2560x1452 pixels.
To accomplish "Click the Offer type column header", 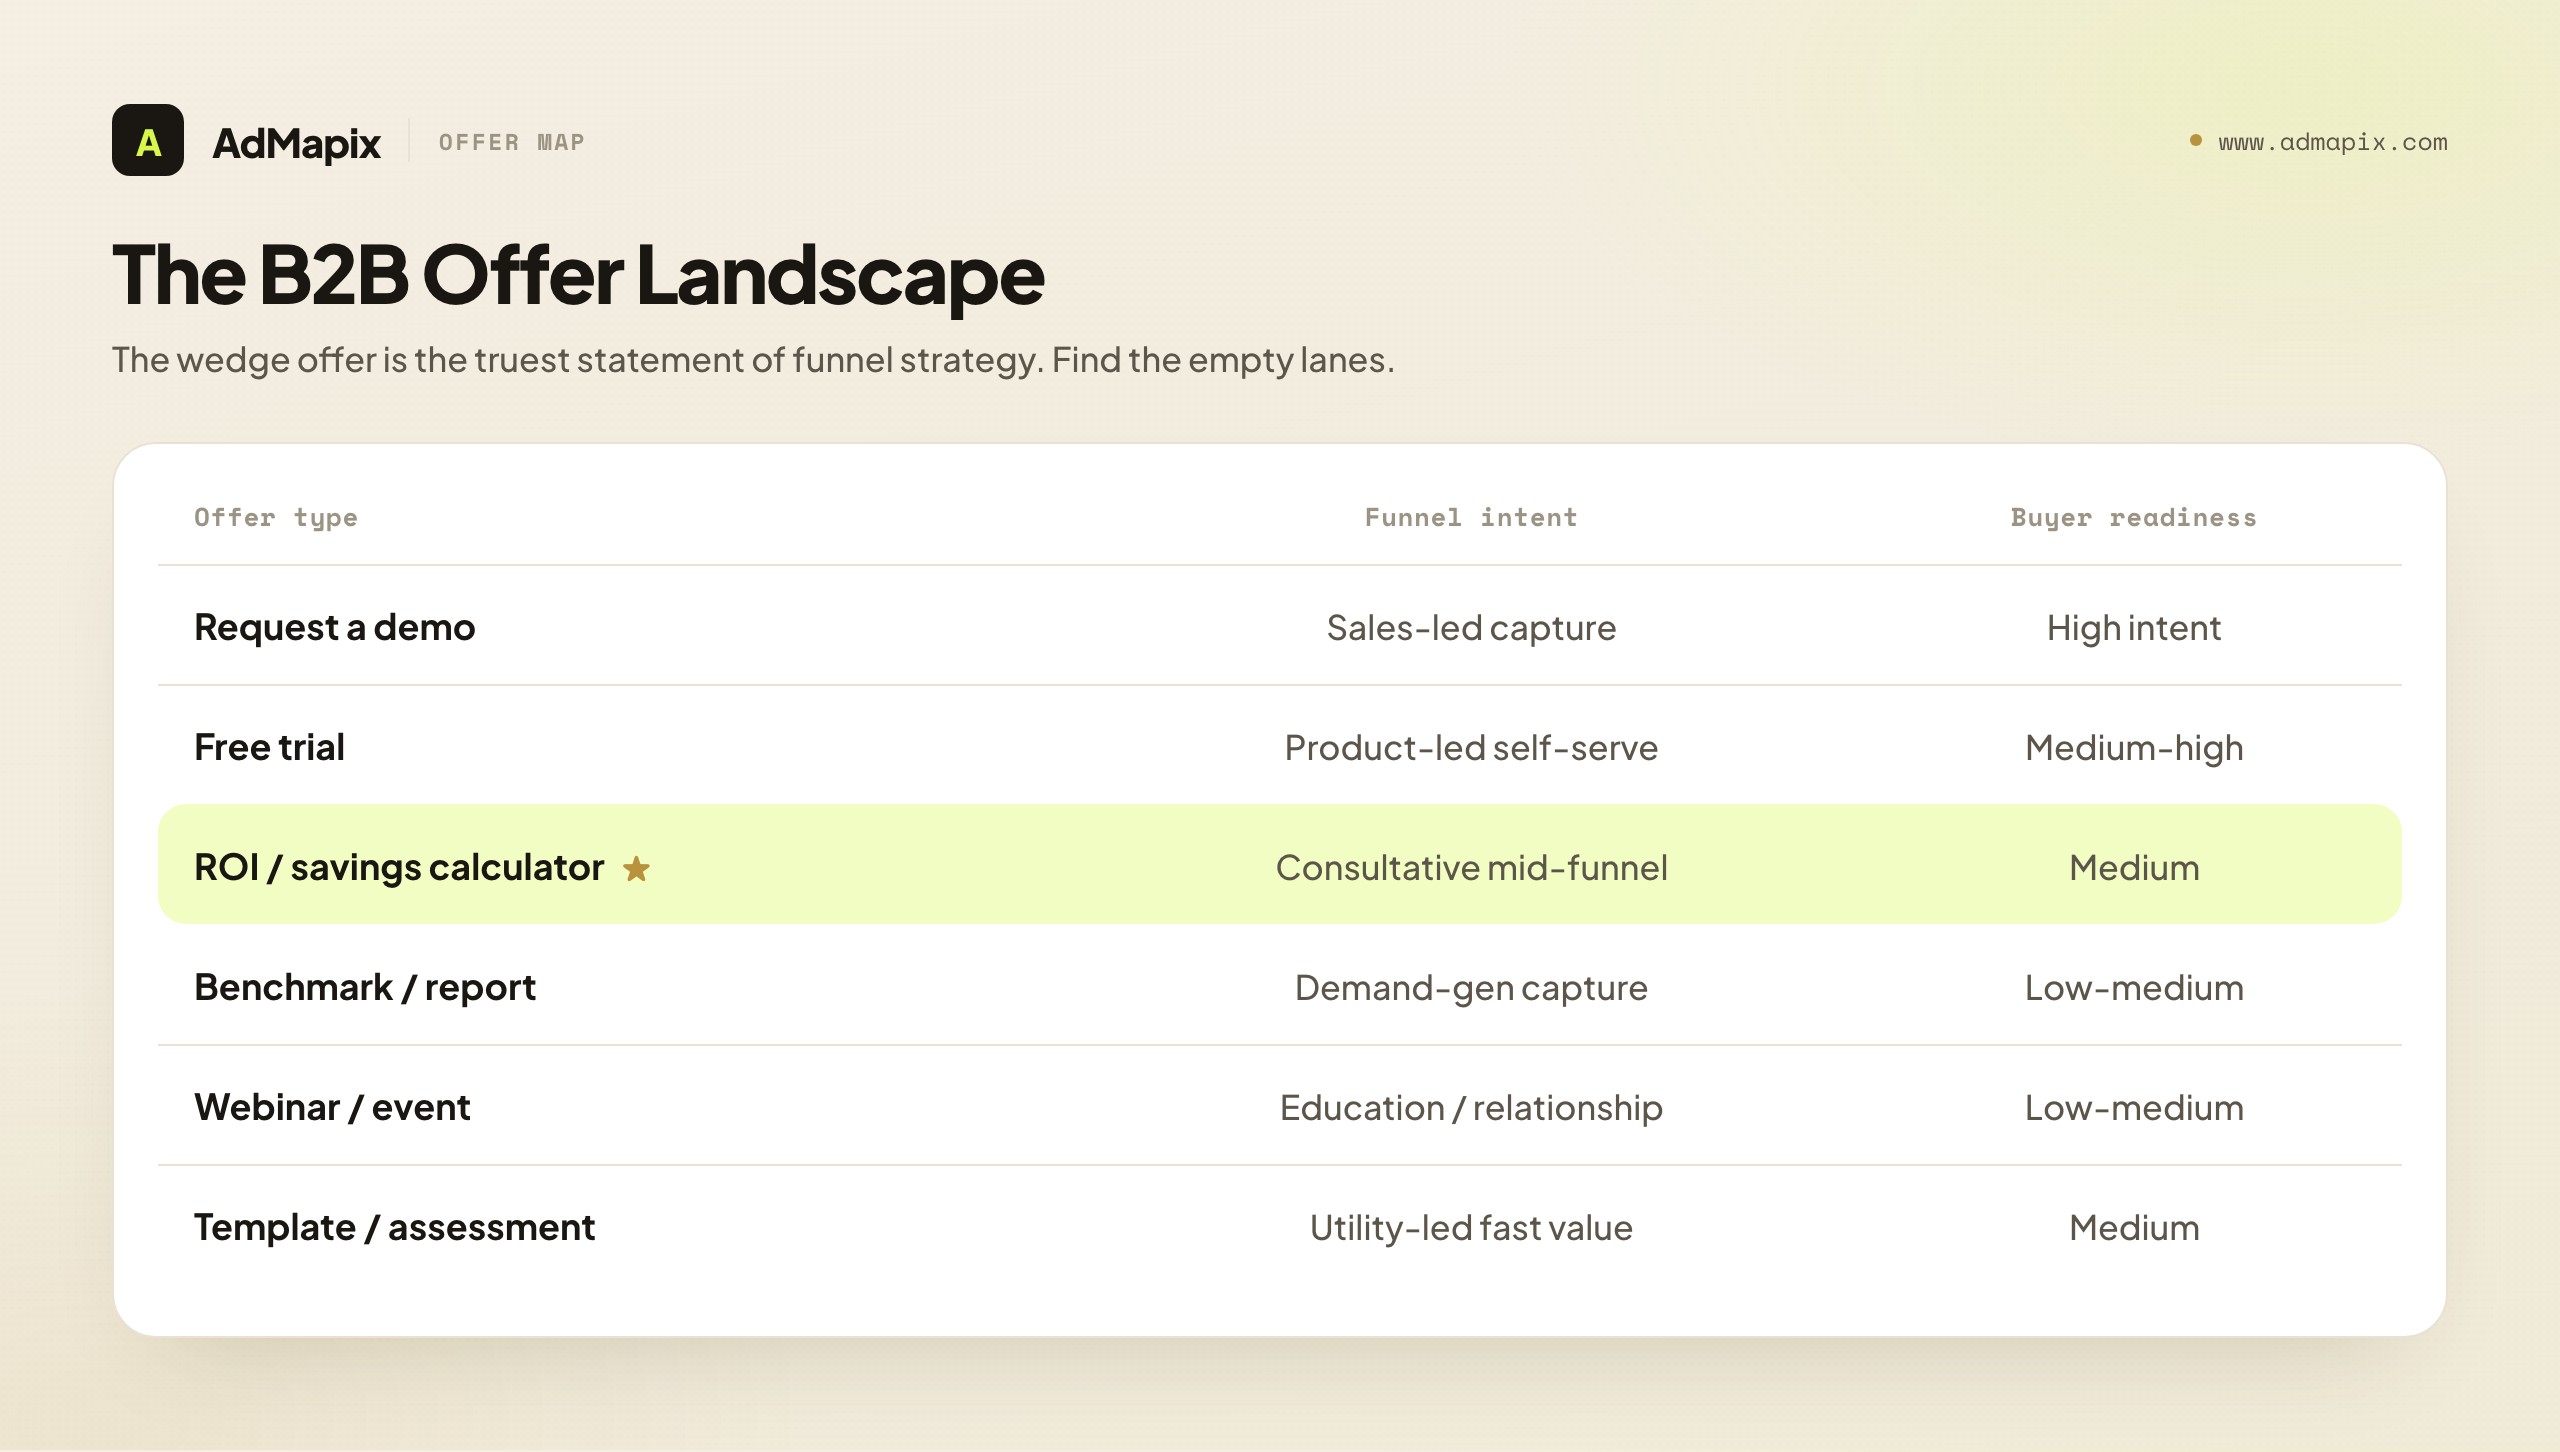I will (x=276, y=518).
